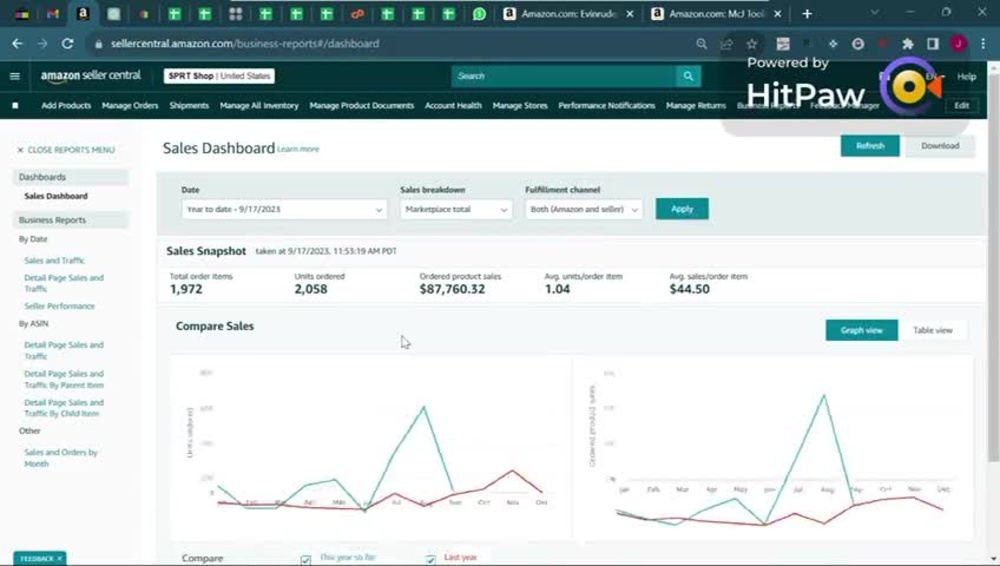The image size is (1000, 566).
Task: Open browser three-dot menu
Action: [x=983, y=44]
